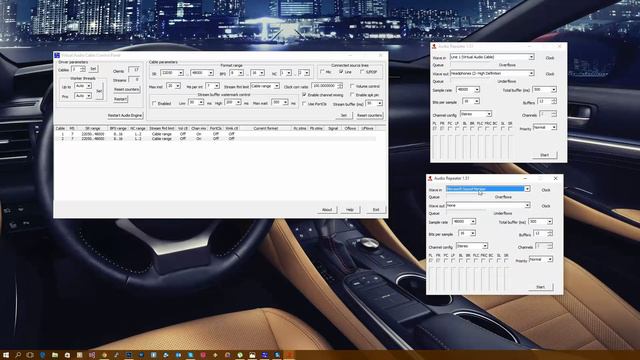The image size is (640, 360).
Task: Open the NC maximum dropdown
Action: point(303,73)
